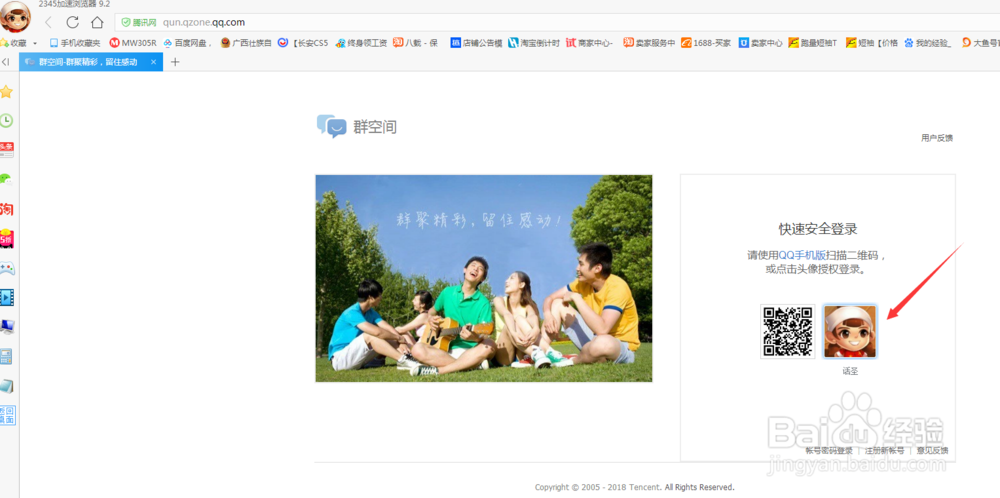Open the 大鱼号 bookmark
This screenshot has height=498, width=1000.
pyautogui.click(x=980, y=43)
